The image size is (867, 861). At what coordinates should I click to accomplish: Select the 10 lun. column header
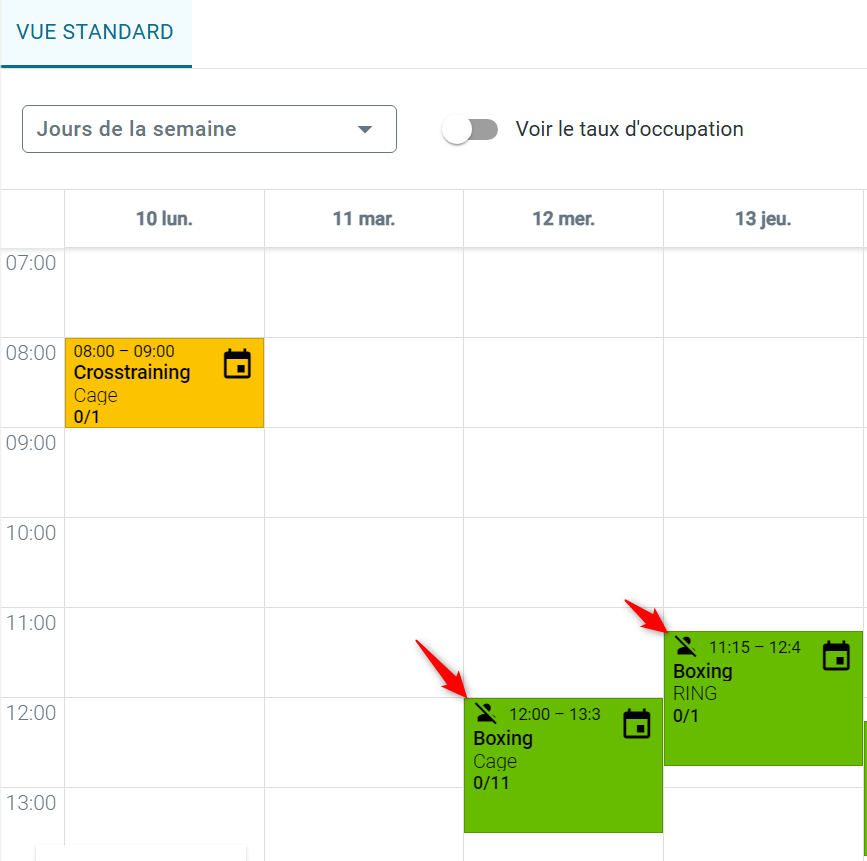(164, 218)
